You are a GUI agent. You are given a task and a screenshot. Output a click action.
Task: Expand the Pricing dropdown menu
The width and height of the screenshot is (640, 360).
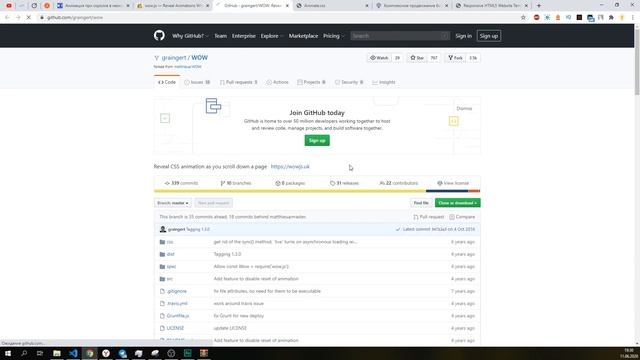point(333,36)
